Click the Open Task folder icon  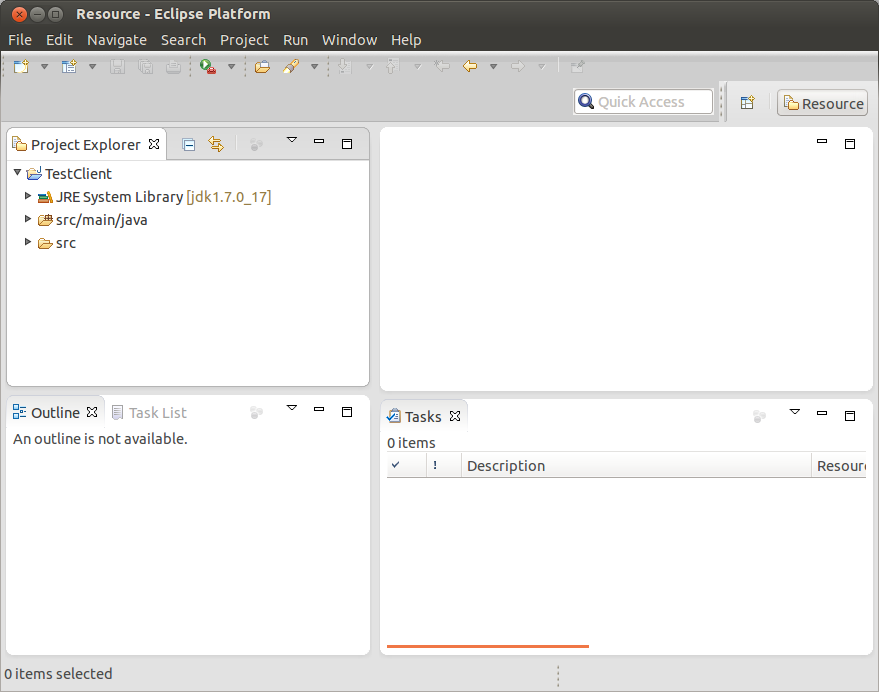tap(262, 67)
